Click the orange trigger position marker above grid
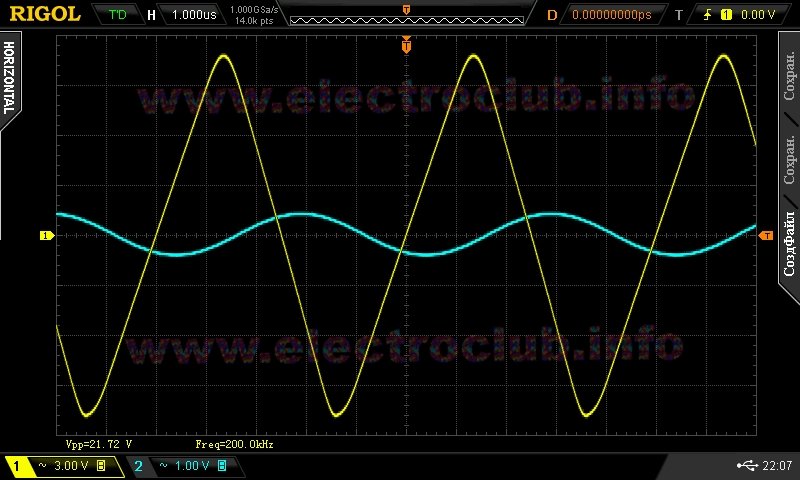This screenshot has height=480, width=800. pos(406,45)
